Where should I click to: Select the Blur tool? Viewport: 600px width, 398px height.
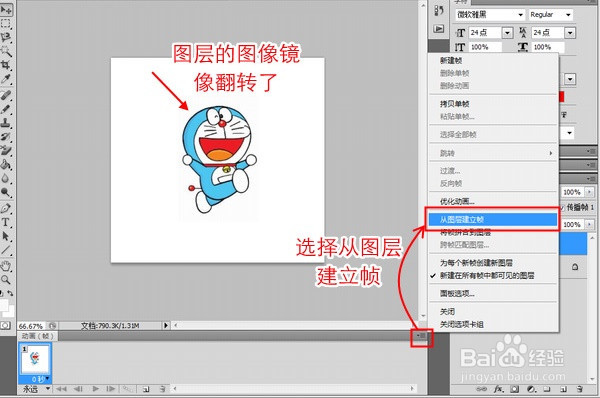tap(6, 178)
